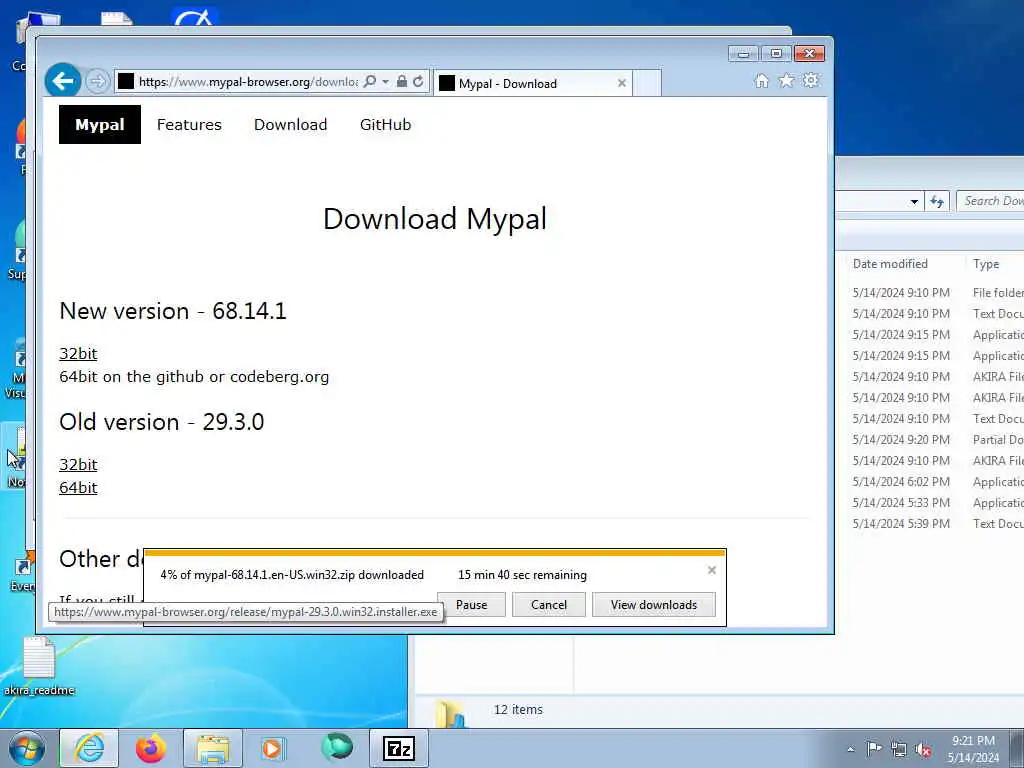Cancel the mypal zip download
Screen dimensions: 1024x768
[549, 605]
